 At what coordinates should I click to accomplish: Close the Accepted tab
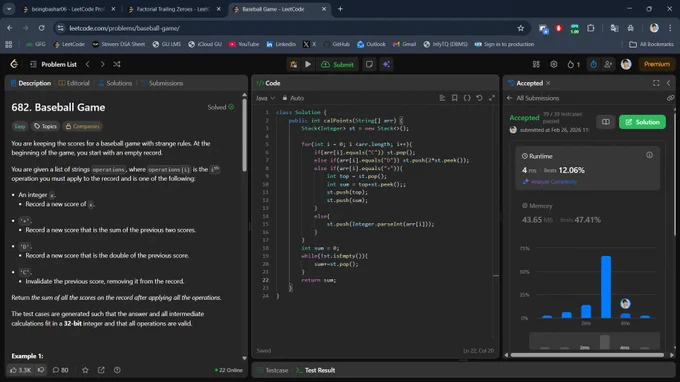(x=548, y=83)
